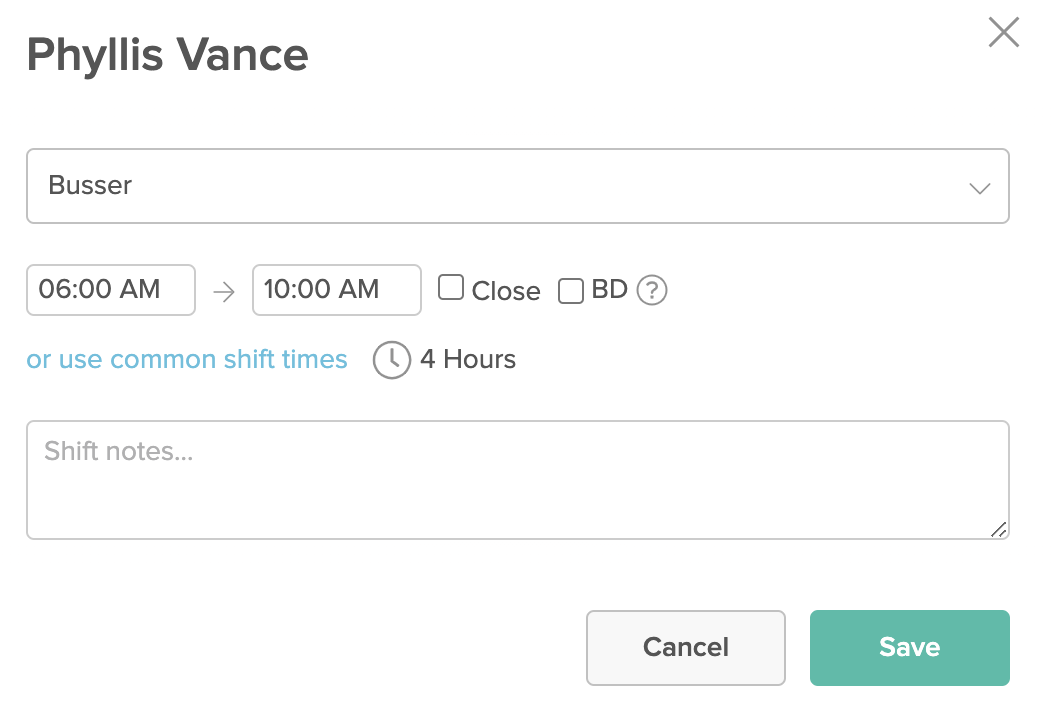Tick the BD checkbox

coord(570,291)
